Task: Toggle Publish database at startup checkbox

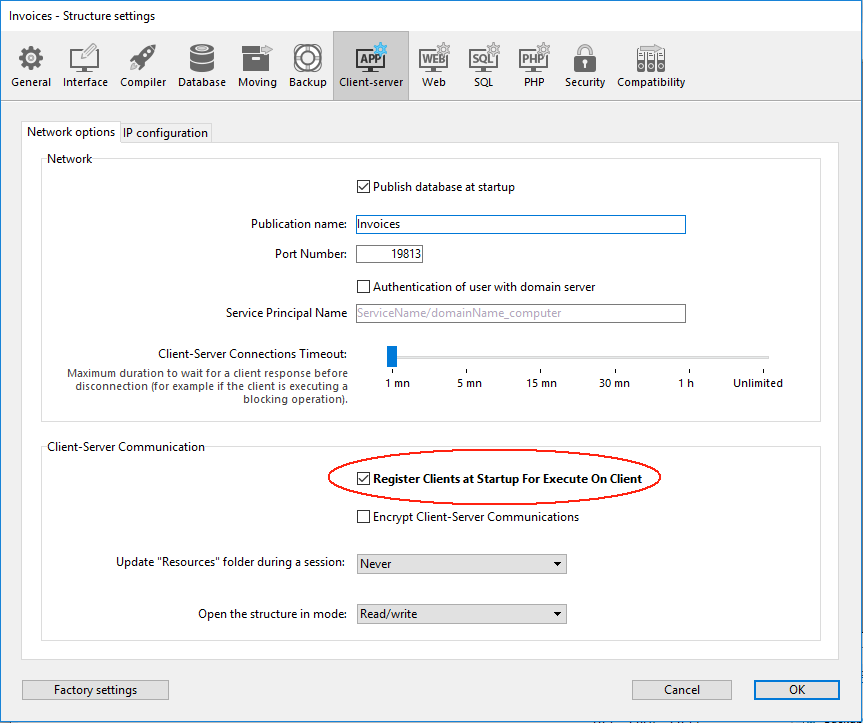Action: [364, 187]
